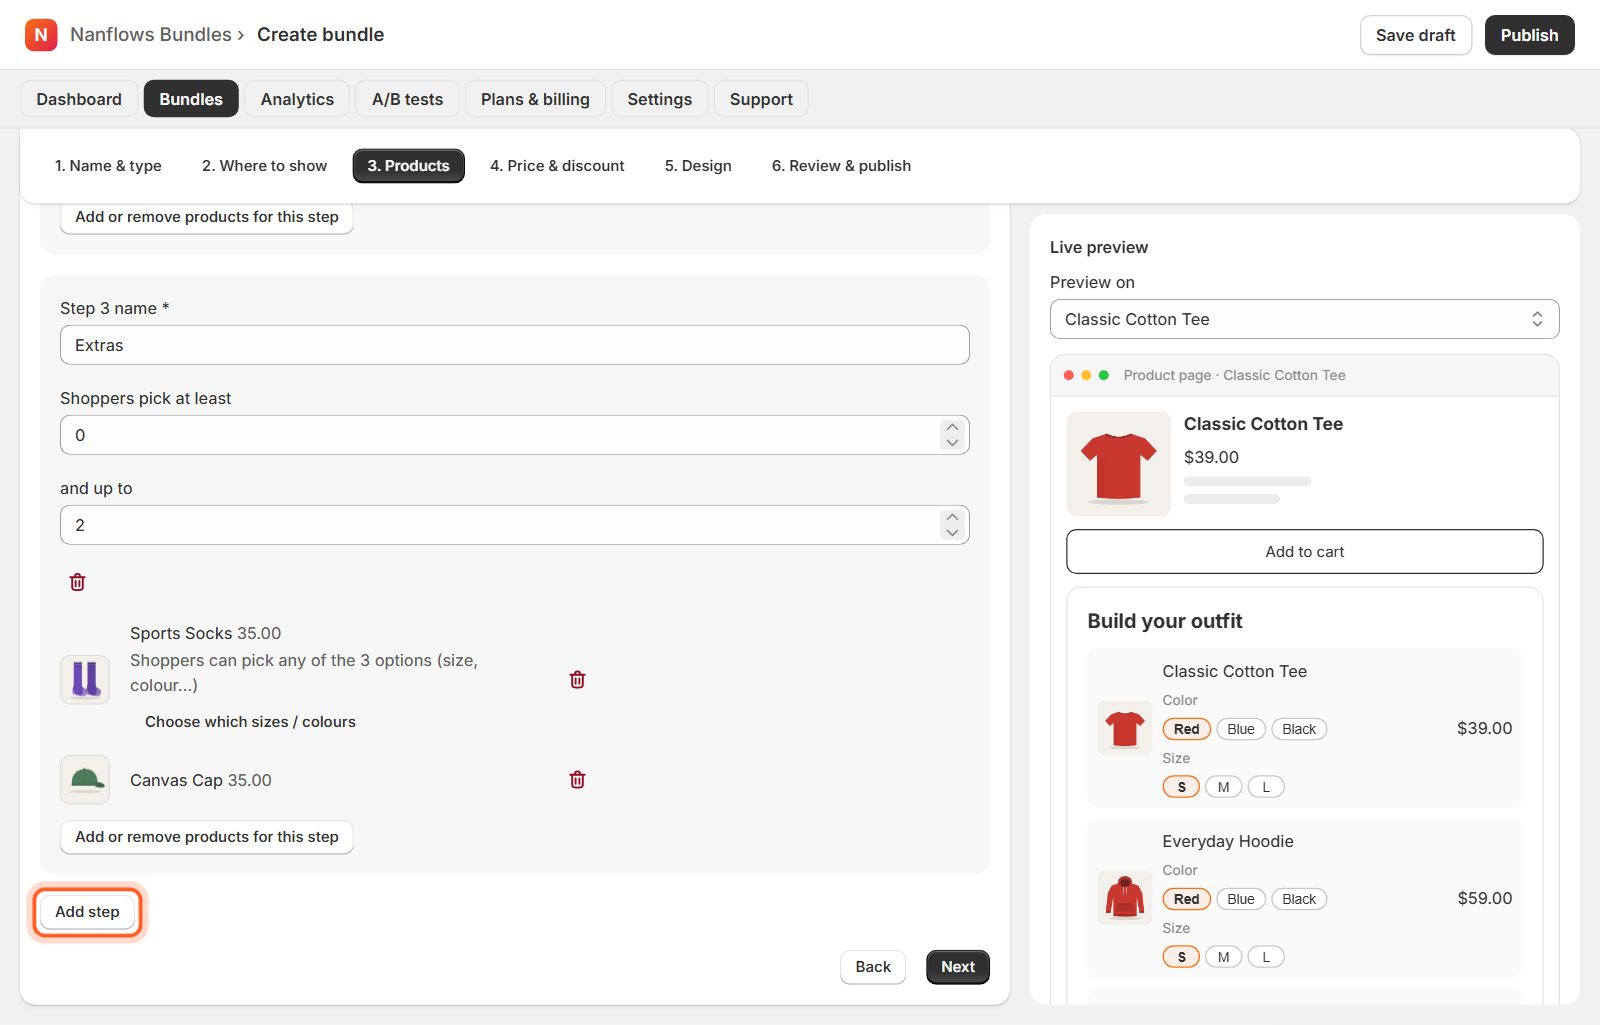The height and width of the screenshot is (1025, 1600).
Task: Jump to step 6. Review & publish
Action: click(841, 166)
